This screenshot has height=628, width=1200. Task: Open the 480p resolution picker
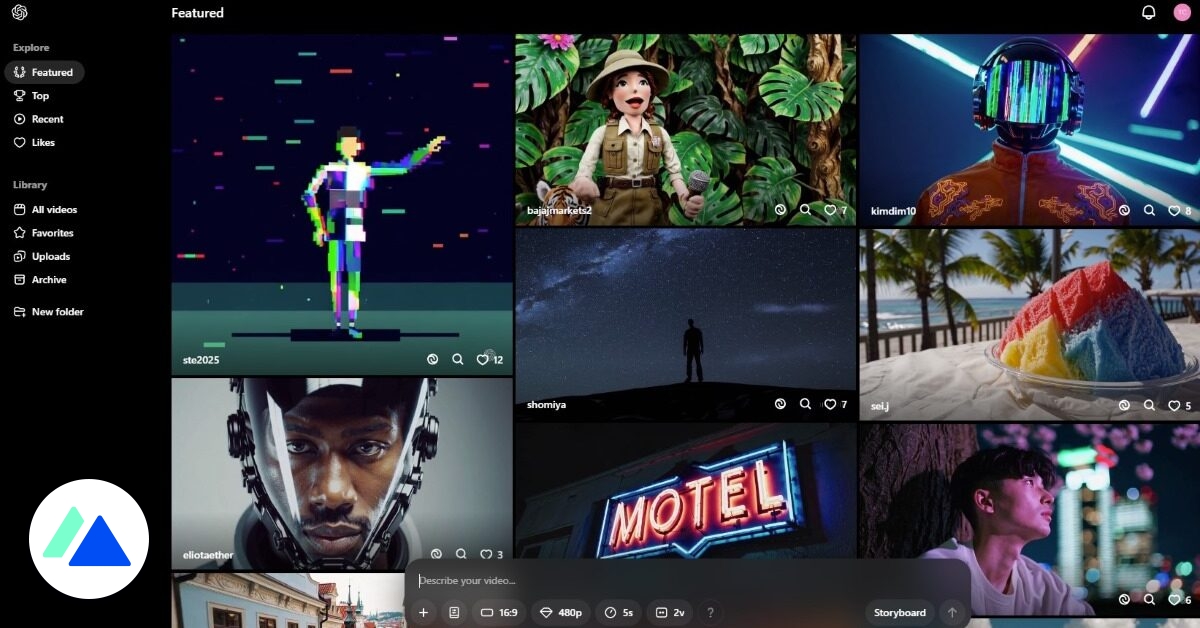[x=560, y=612]
